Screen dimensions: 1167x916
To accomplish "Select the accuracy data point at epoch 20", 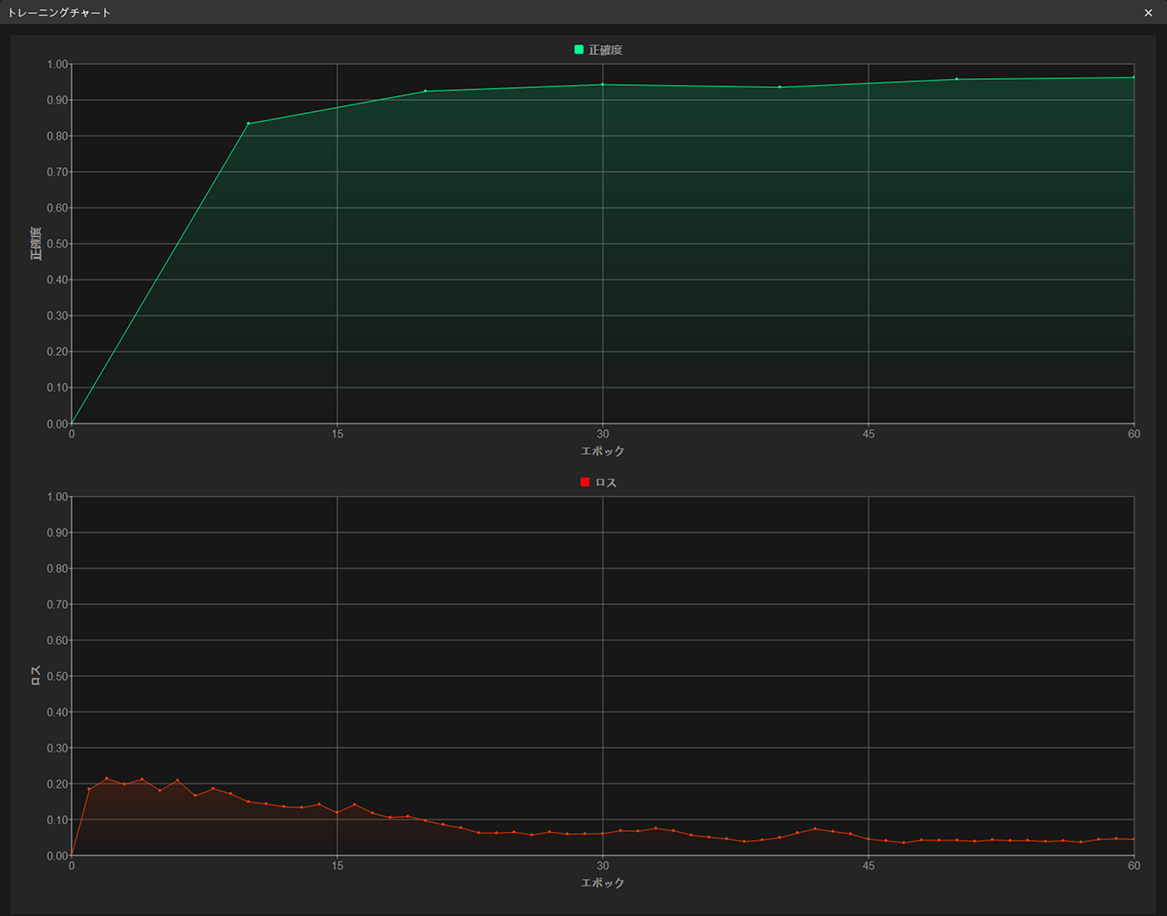I will [426, 91].
